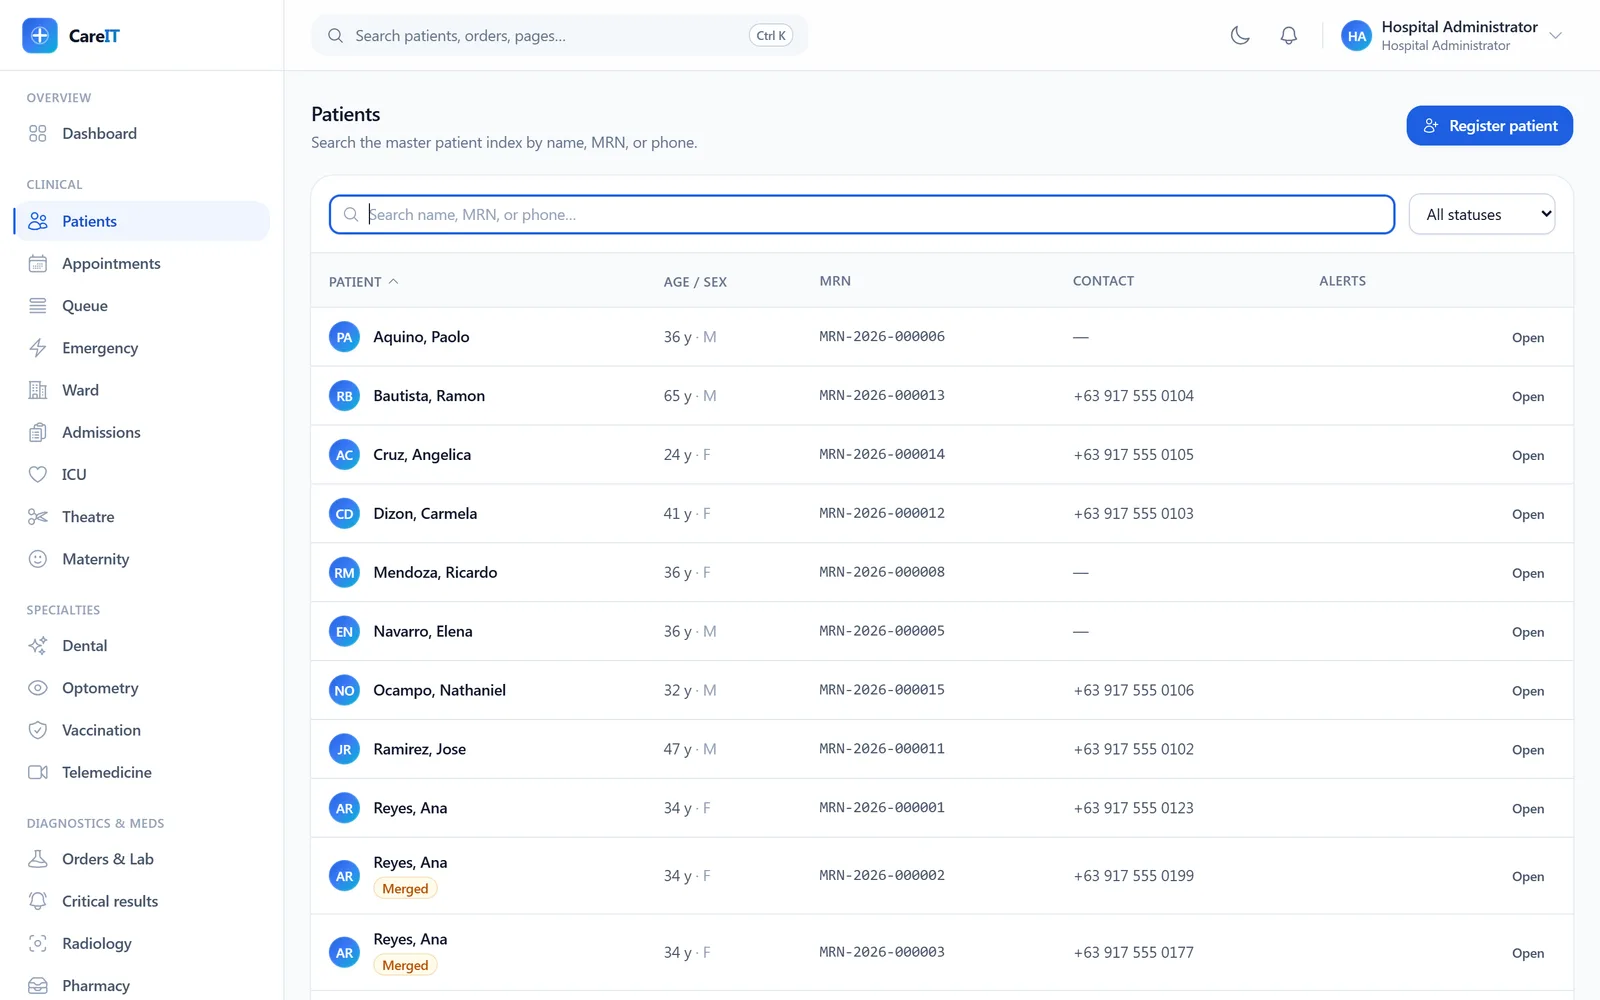The image size is (1600, 1000).
Task: Open the record for Aquino, Paolo
Action: click(1528, 338)
